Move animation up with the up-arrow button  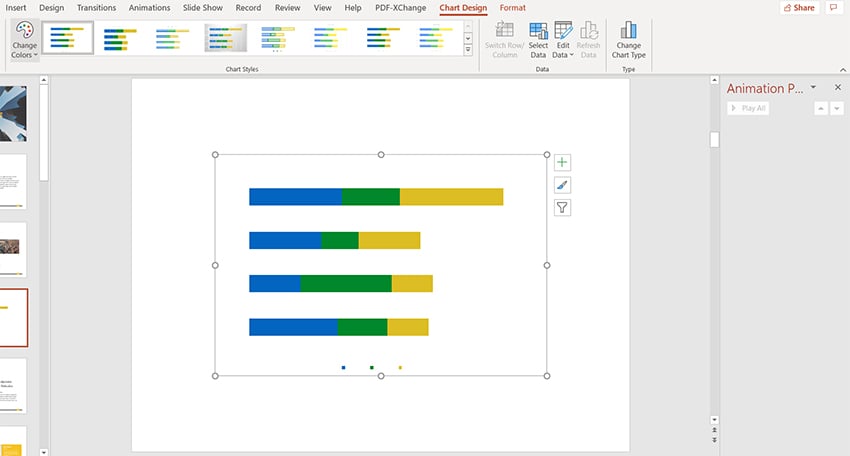[821, 108]
